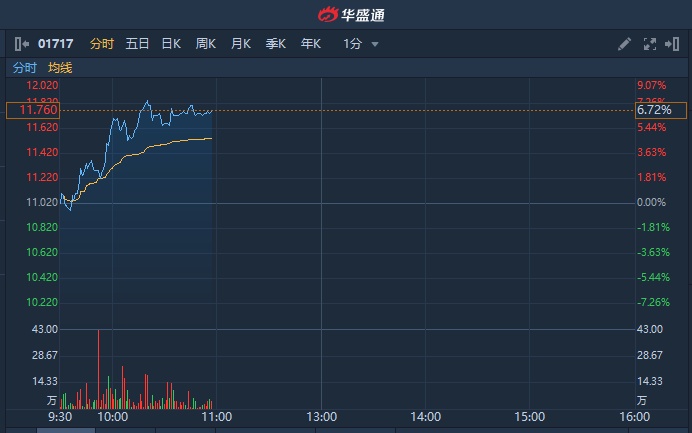
Task: Switch to the 分时 intraday tab
Action: 102,44
